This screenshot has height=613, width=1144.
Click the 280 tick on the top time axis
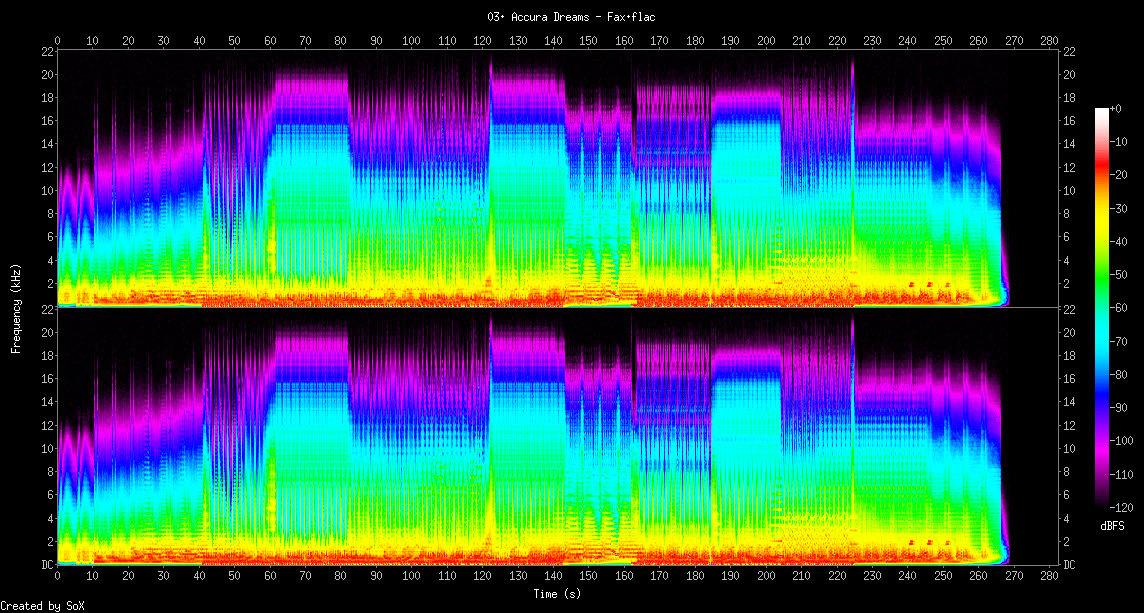click(x=1048, y=41)
